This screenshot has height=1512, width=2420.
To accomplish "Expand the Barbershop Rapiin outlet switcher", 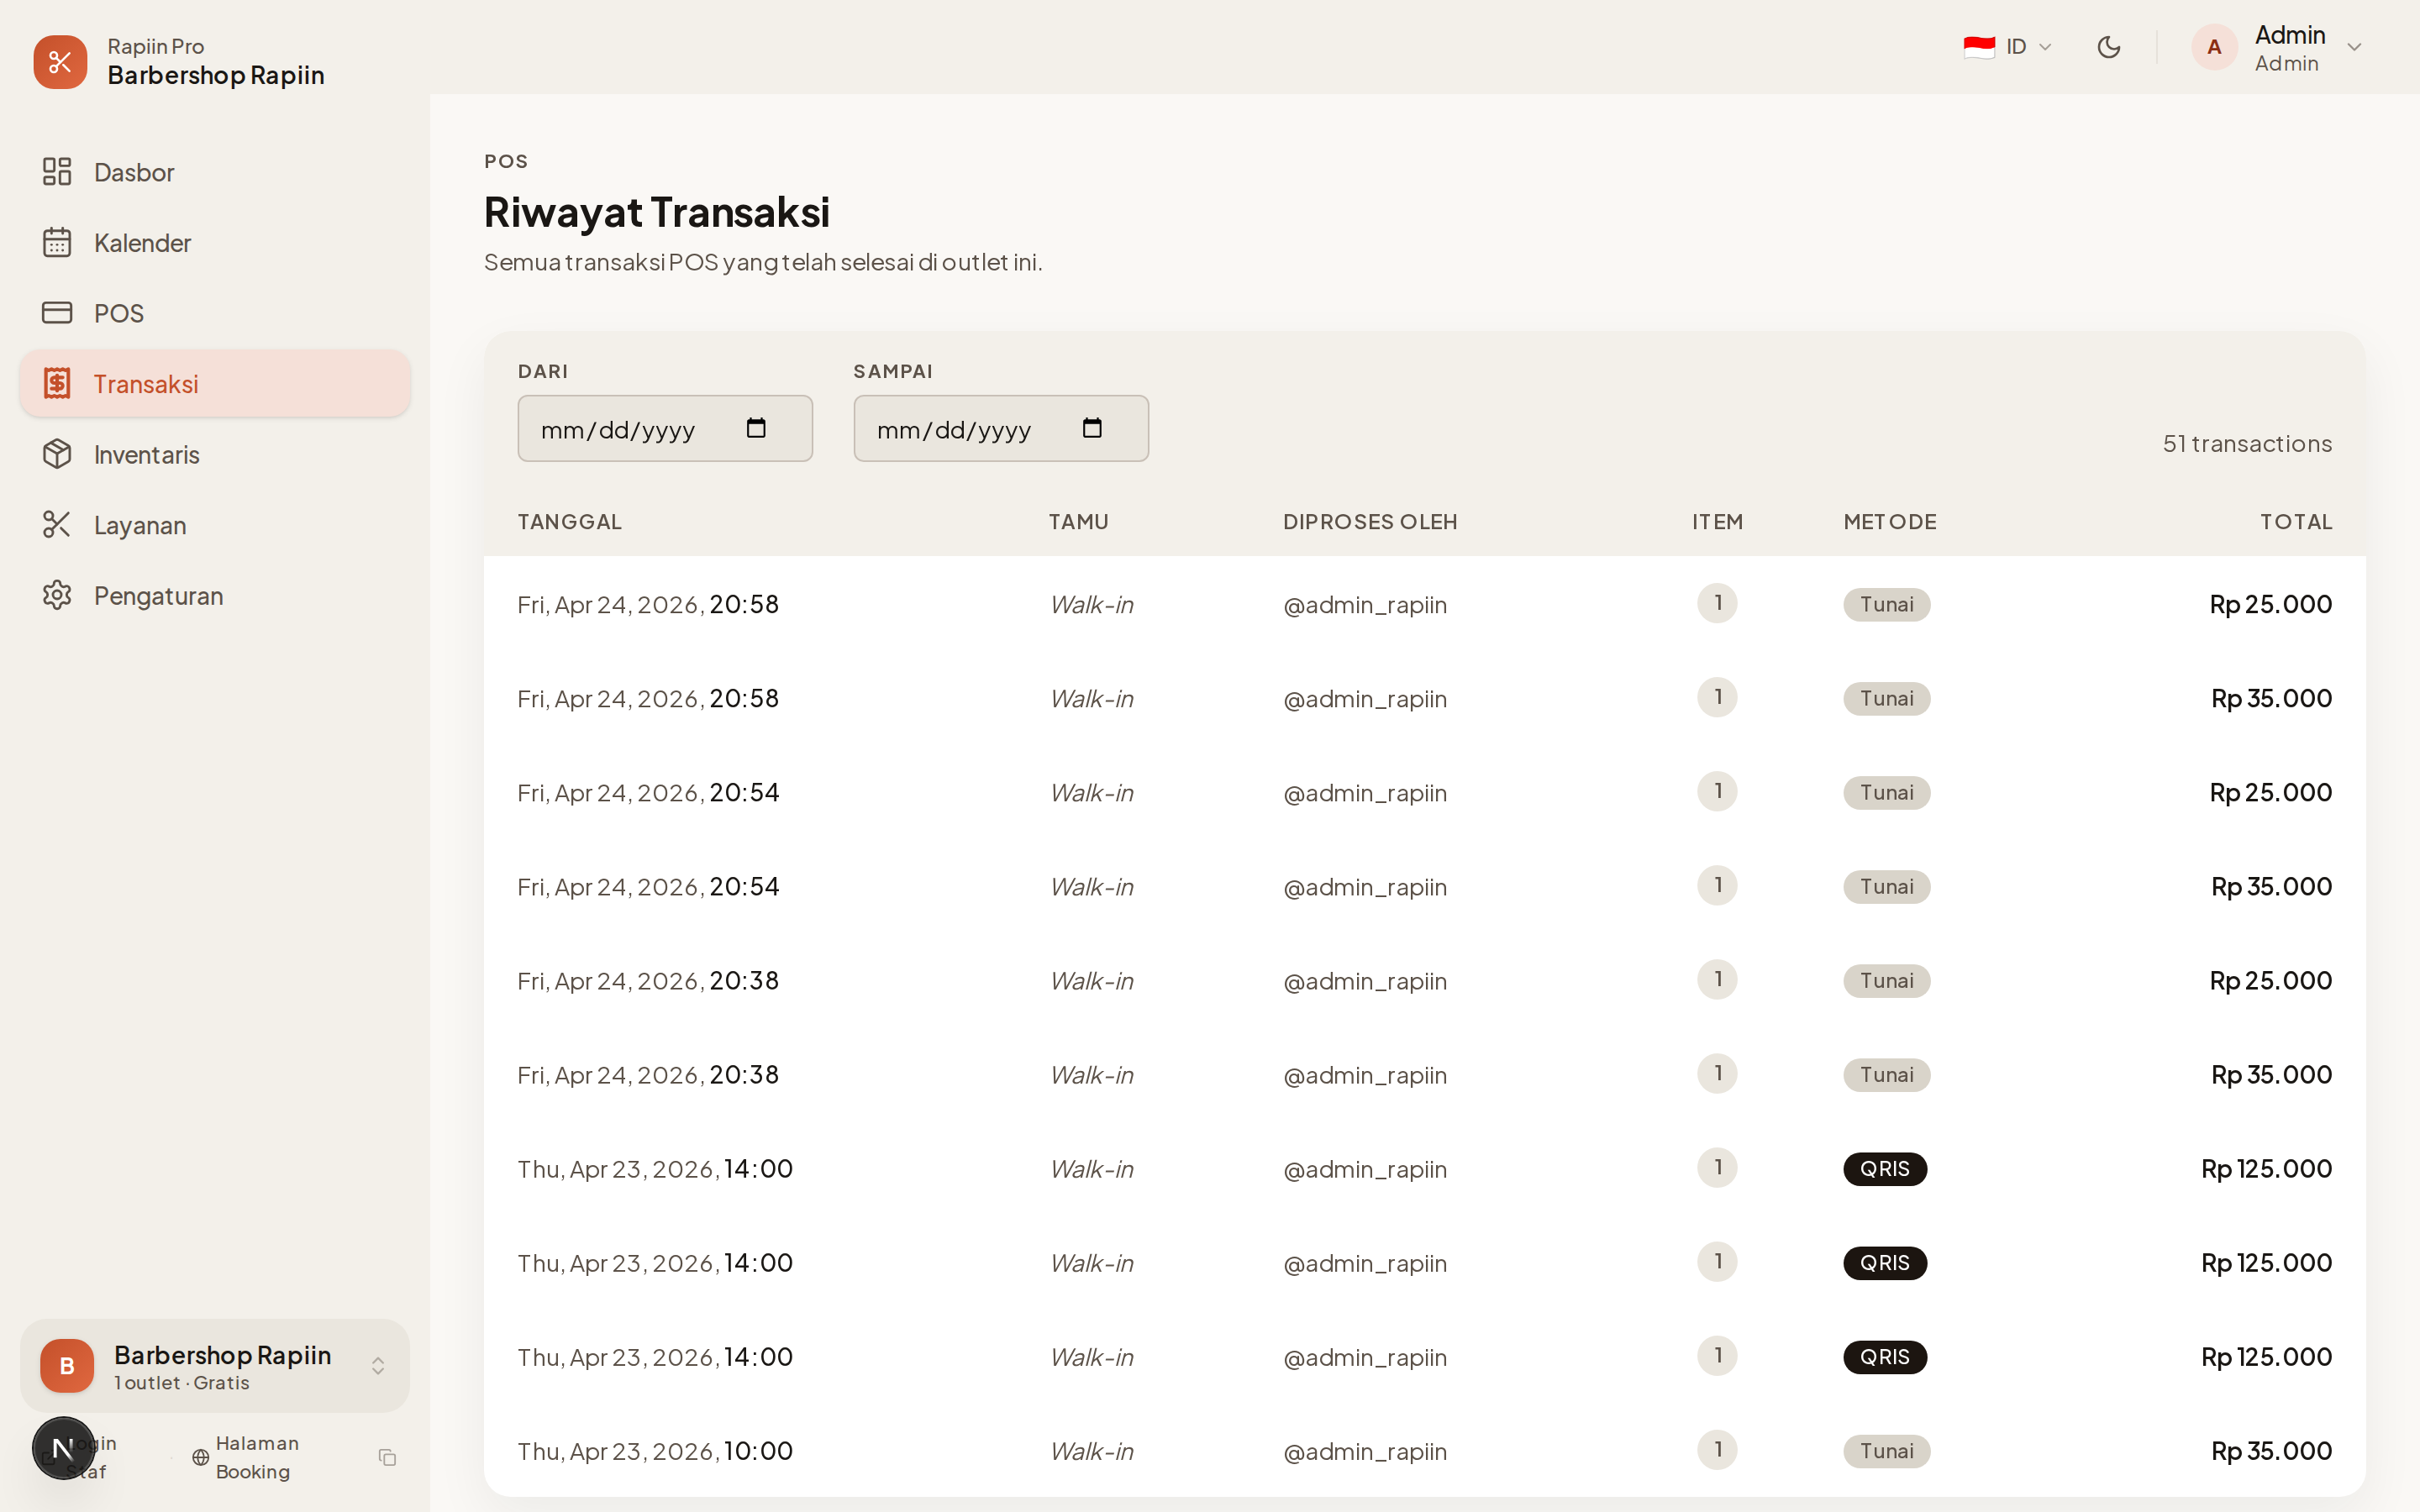I will 377,1366.
